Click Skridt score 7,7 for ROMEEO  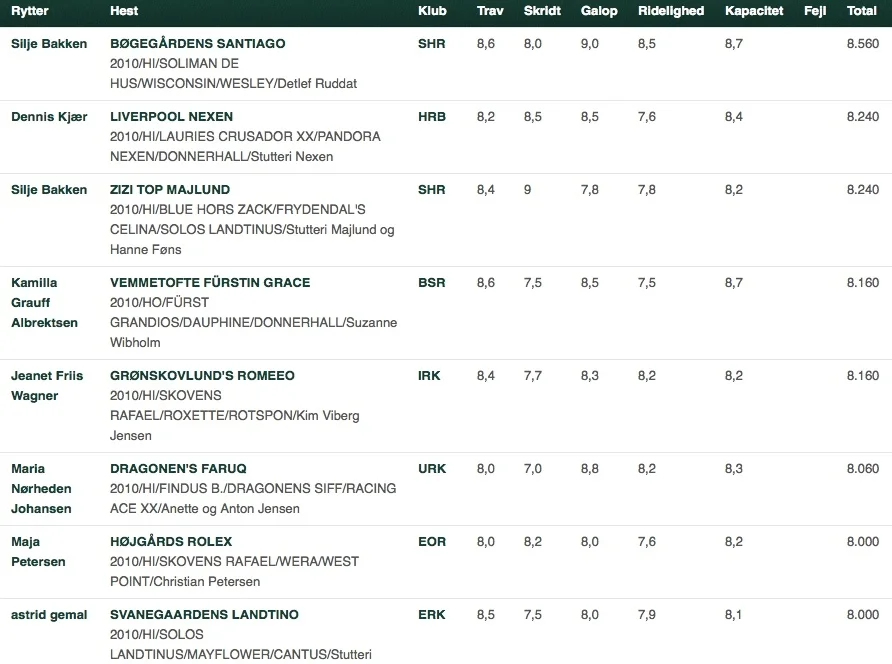pos(533,376)
